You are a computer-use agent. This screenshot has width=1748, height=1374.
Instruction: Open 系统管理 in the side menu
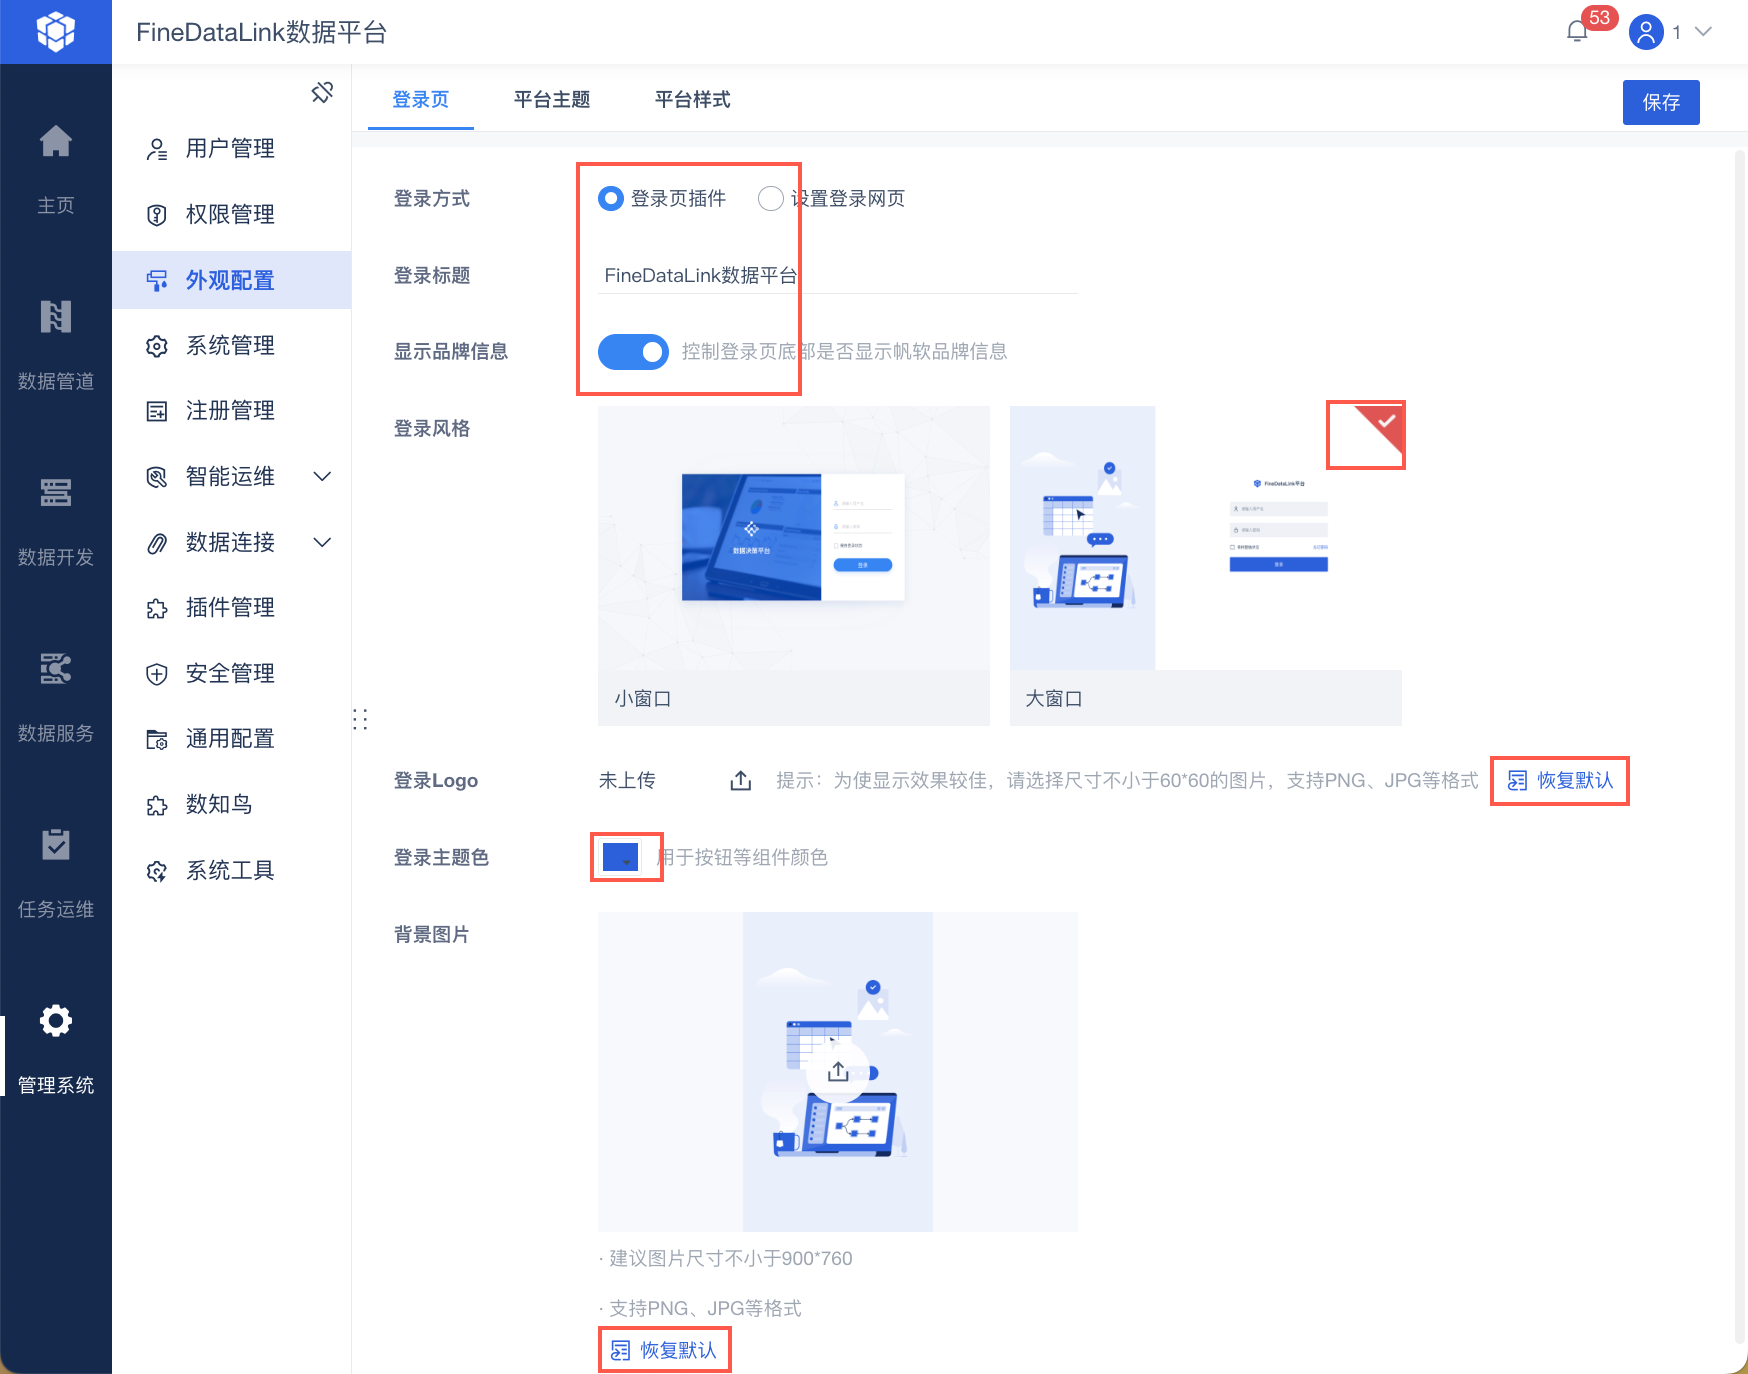[231, 346]
